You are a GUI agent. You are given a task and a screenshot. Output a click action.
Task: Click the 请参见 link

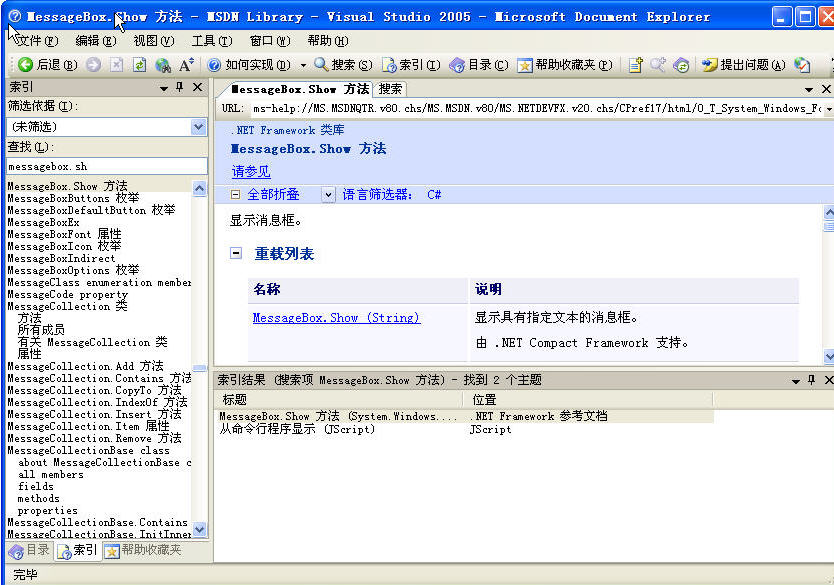pos(251,172)
